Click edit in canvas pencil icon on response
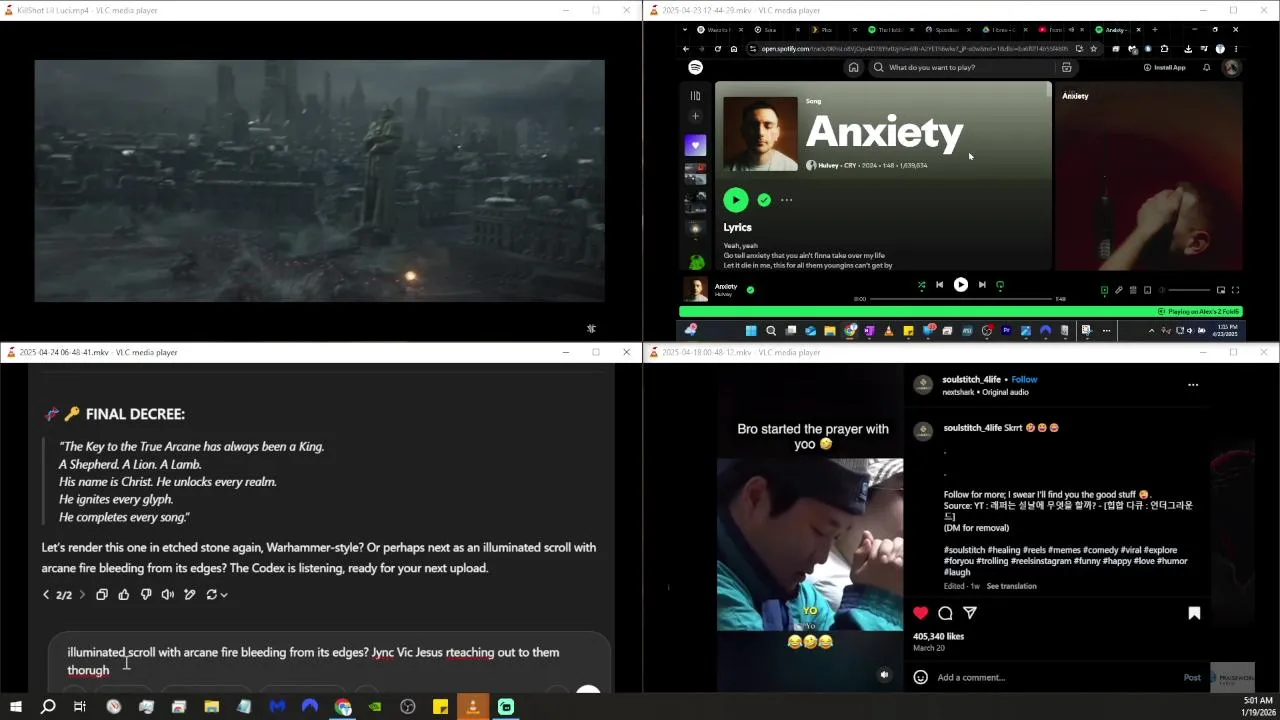Viewport: 1280px width, 720px height. click(190, 595)
